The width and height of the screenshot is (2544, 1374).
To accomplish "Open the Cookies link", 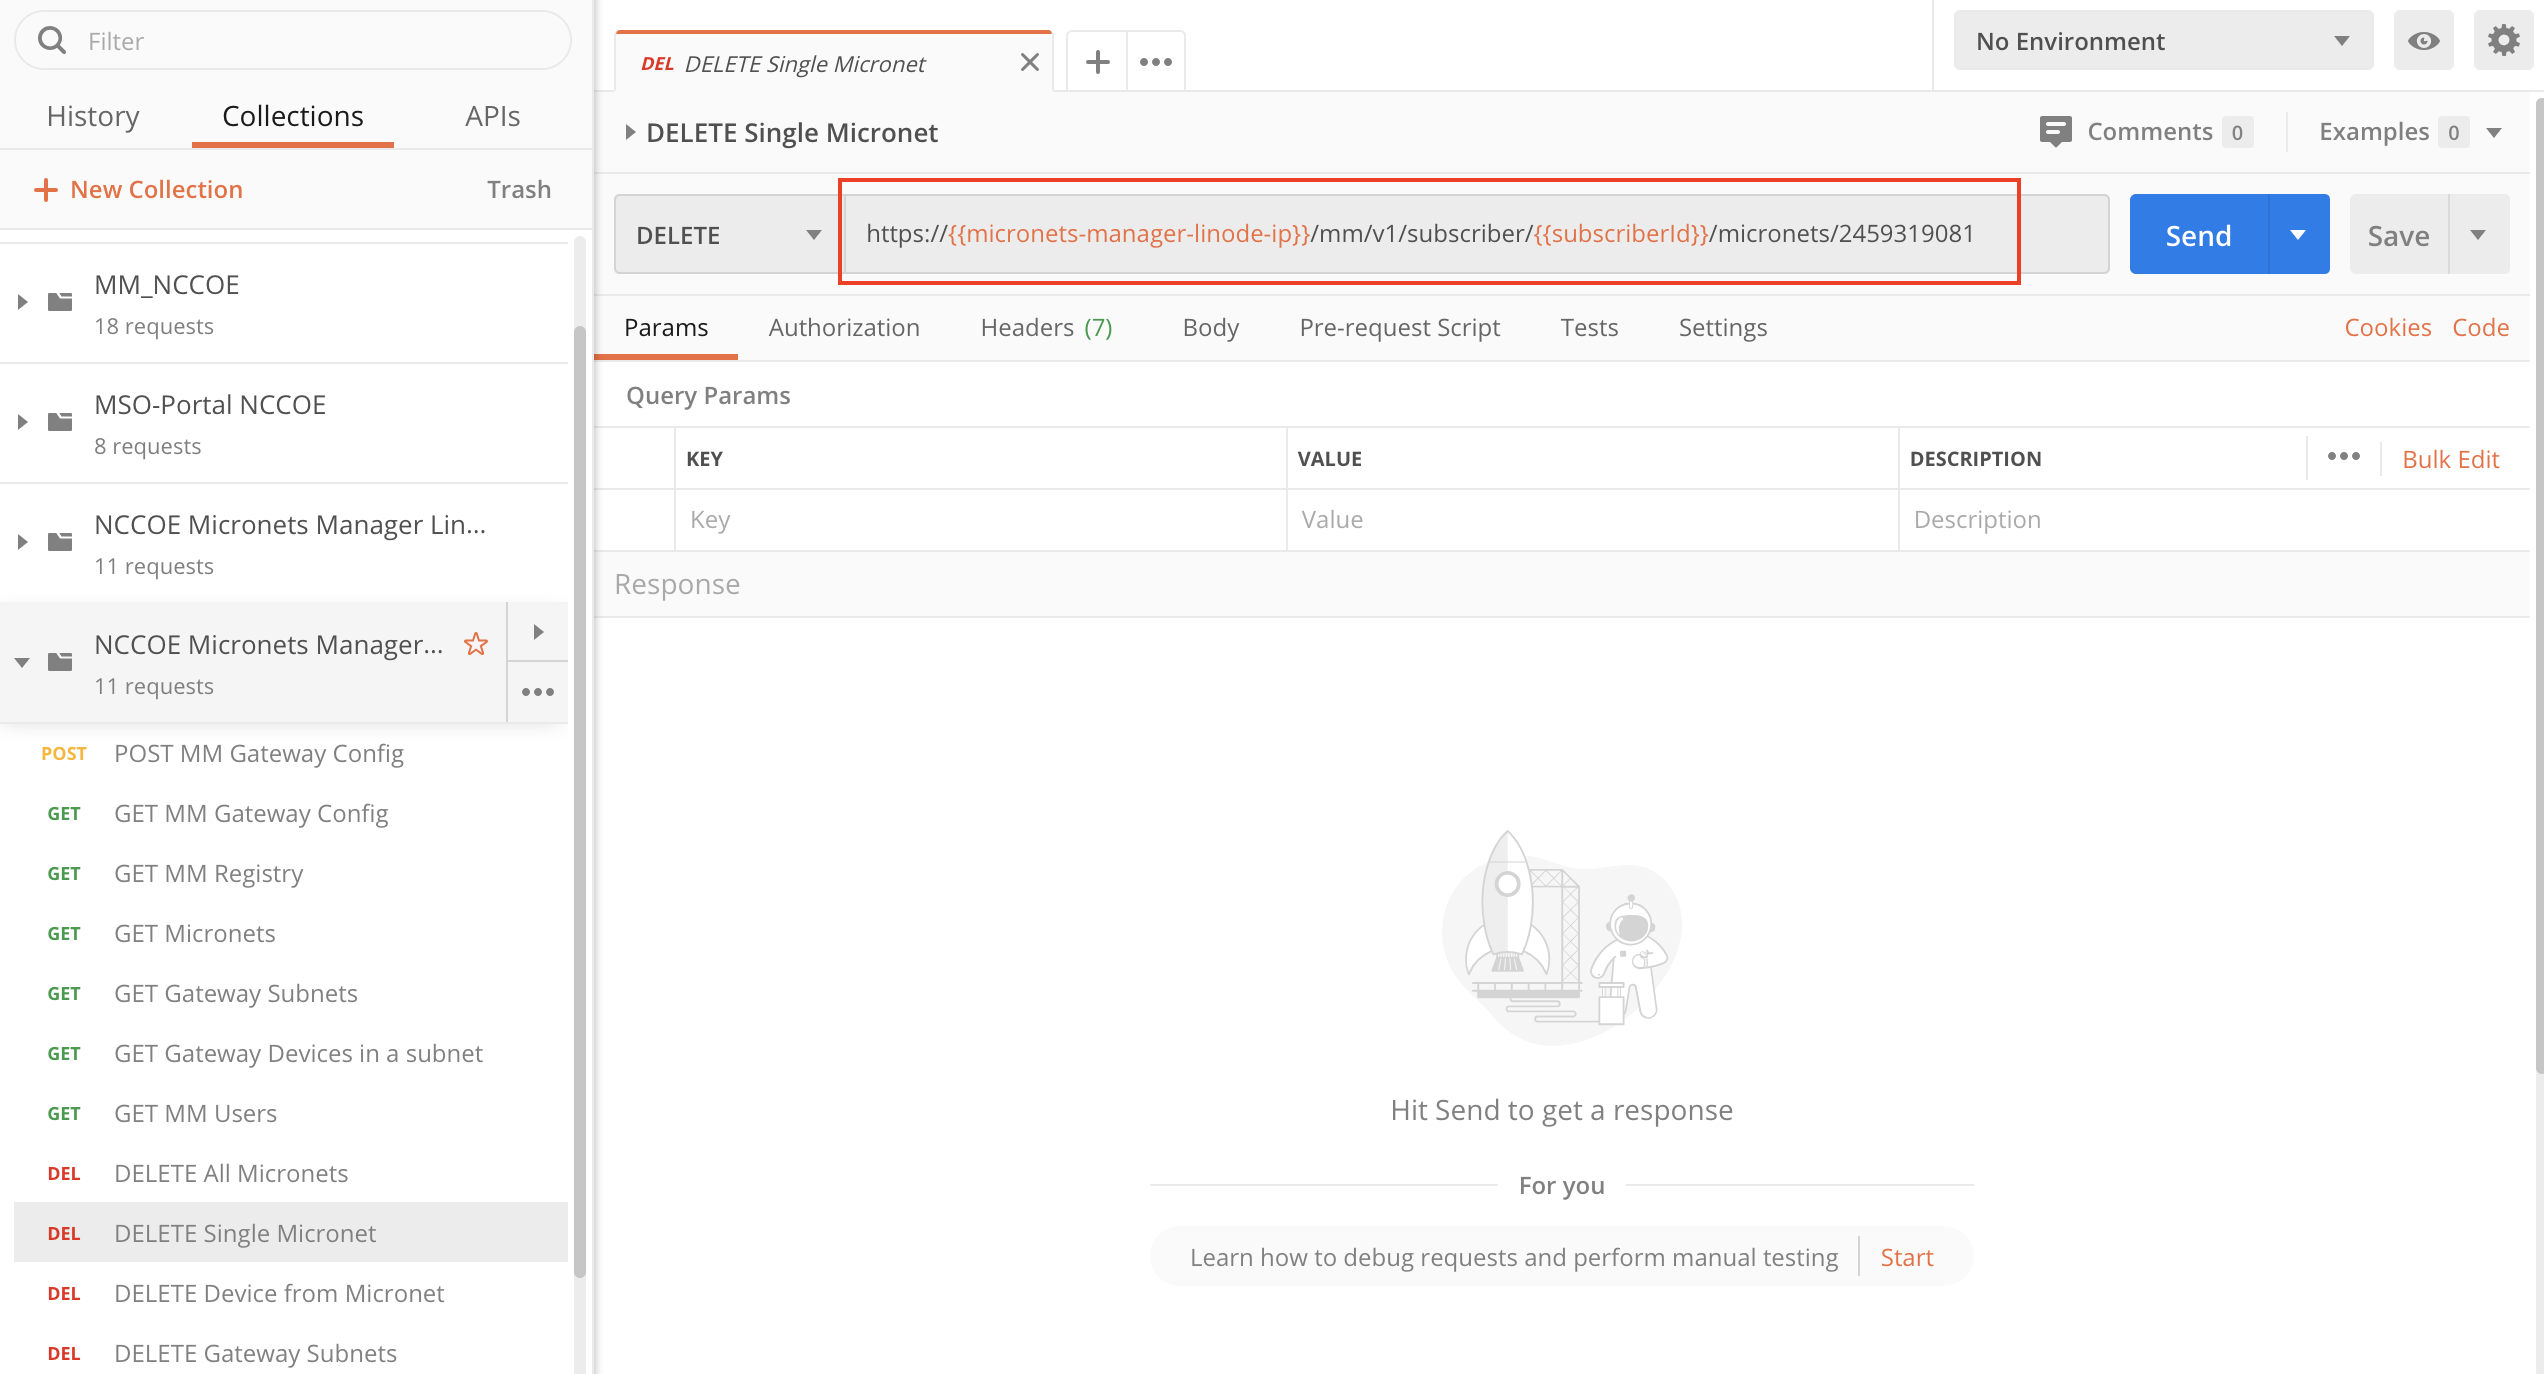I will coord(2387,327).
